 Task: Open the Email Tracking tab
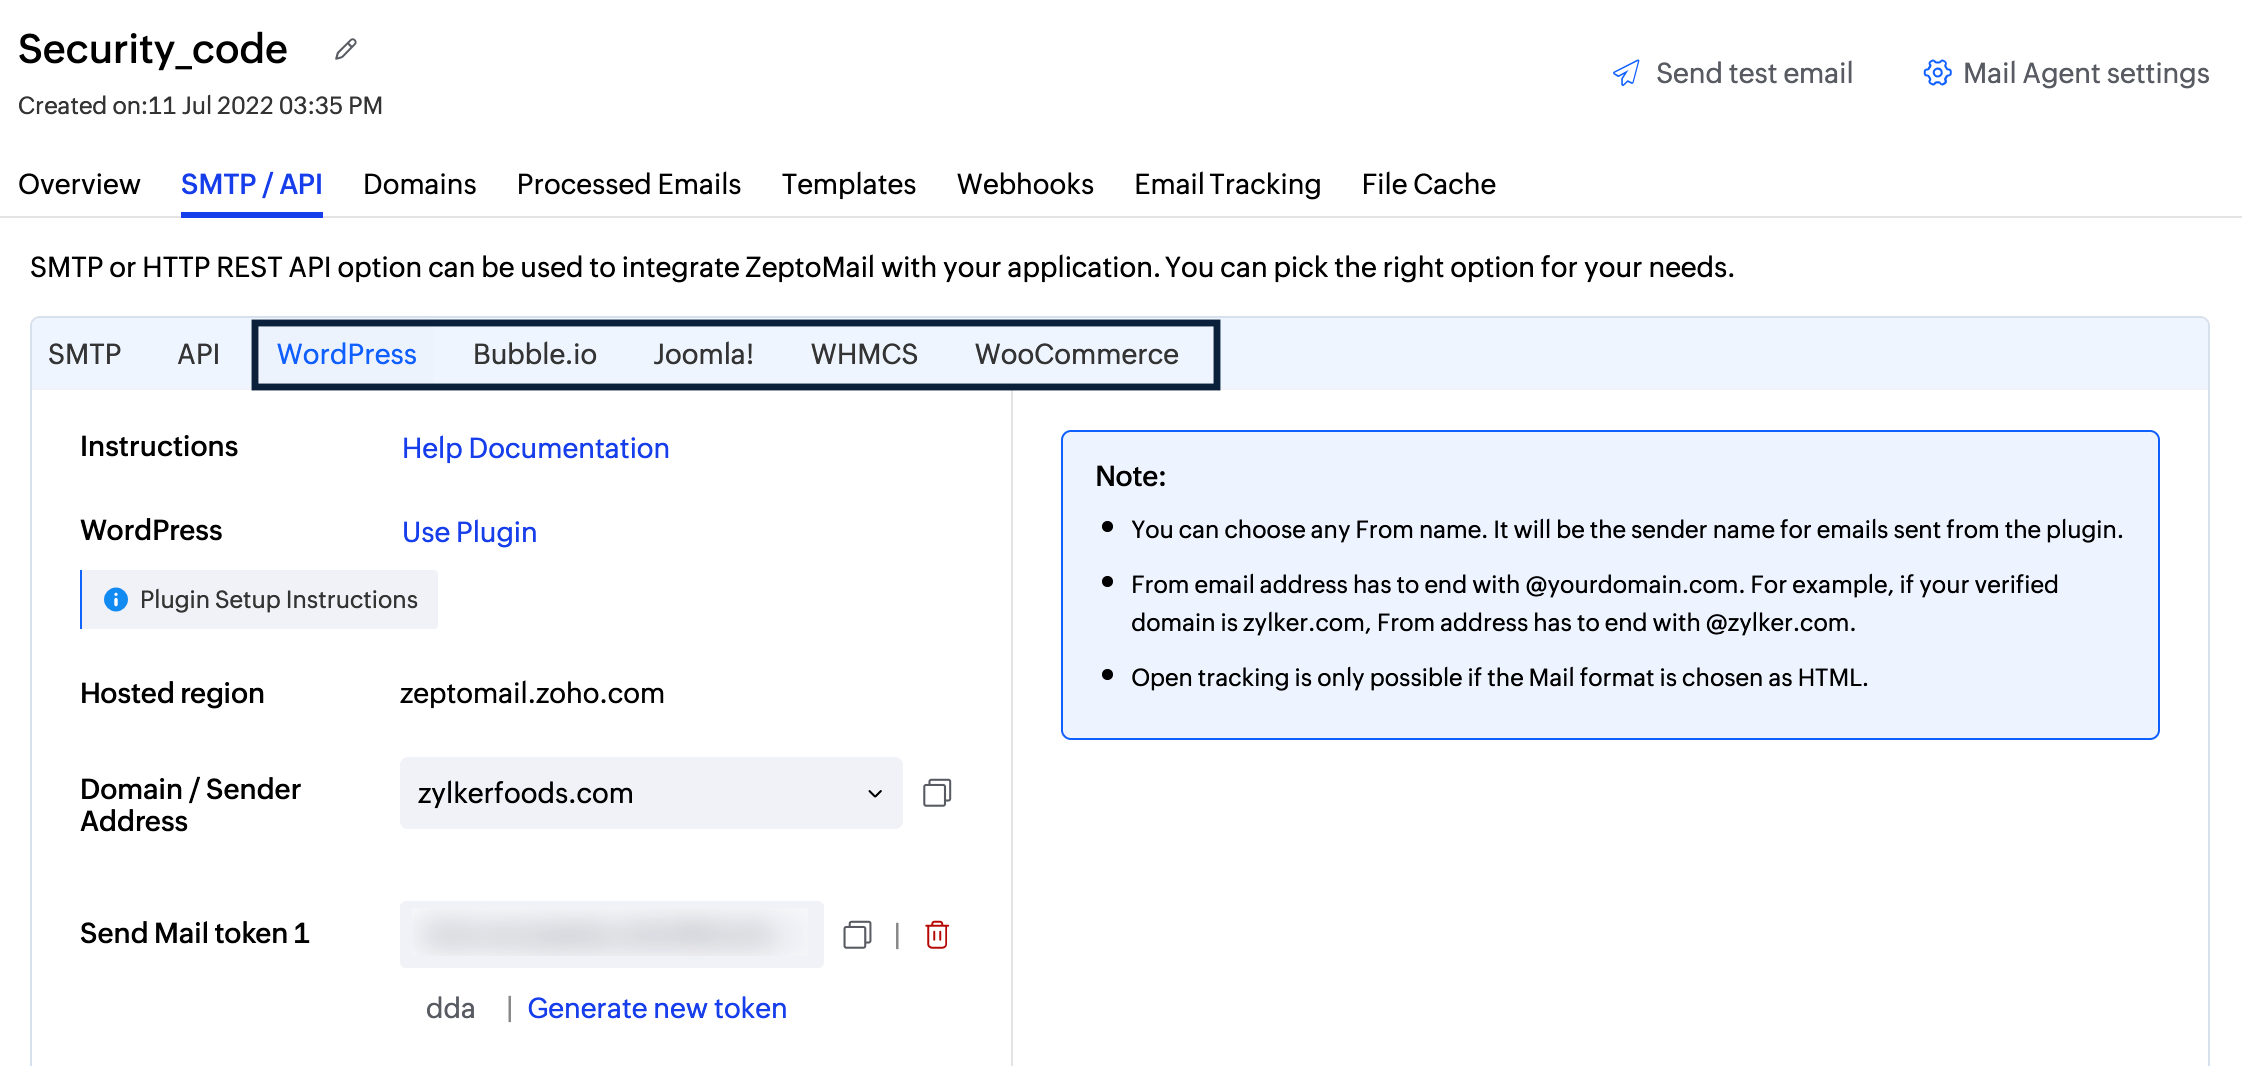pos(1227,184)
